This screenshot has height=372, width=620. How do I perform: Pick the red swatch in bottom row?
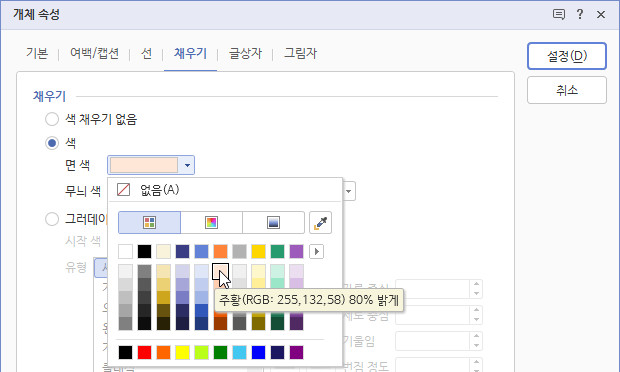tap(144, 352)
